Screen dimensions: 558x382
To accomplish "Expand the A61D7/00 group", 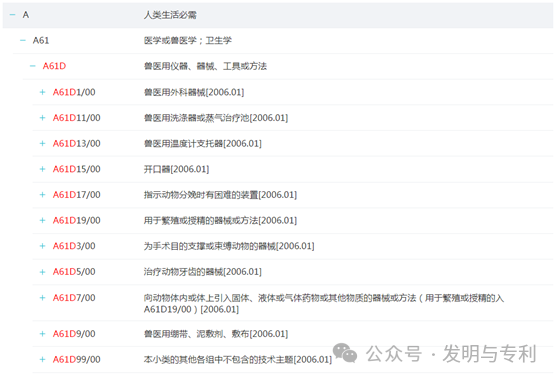I will coord(42,298).
